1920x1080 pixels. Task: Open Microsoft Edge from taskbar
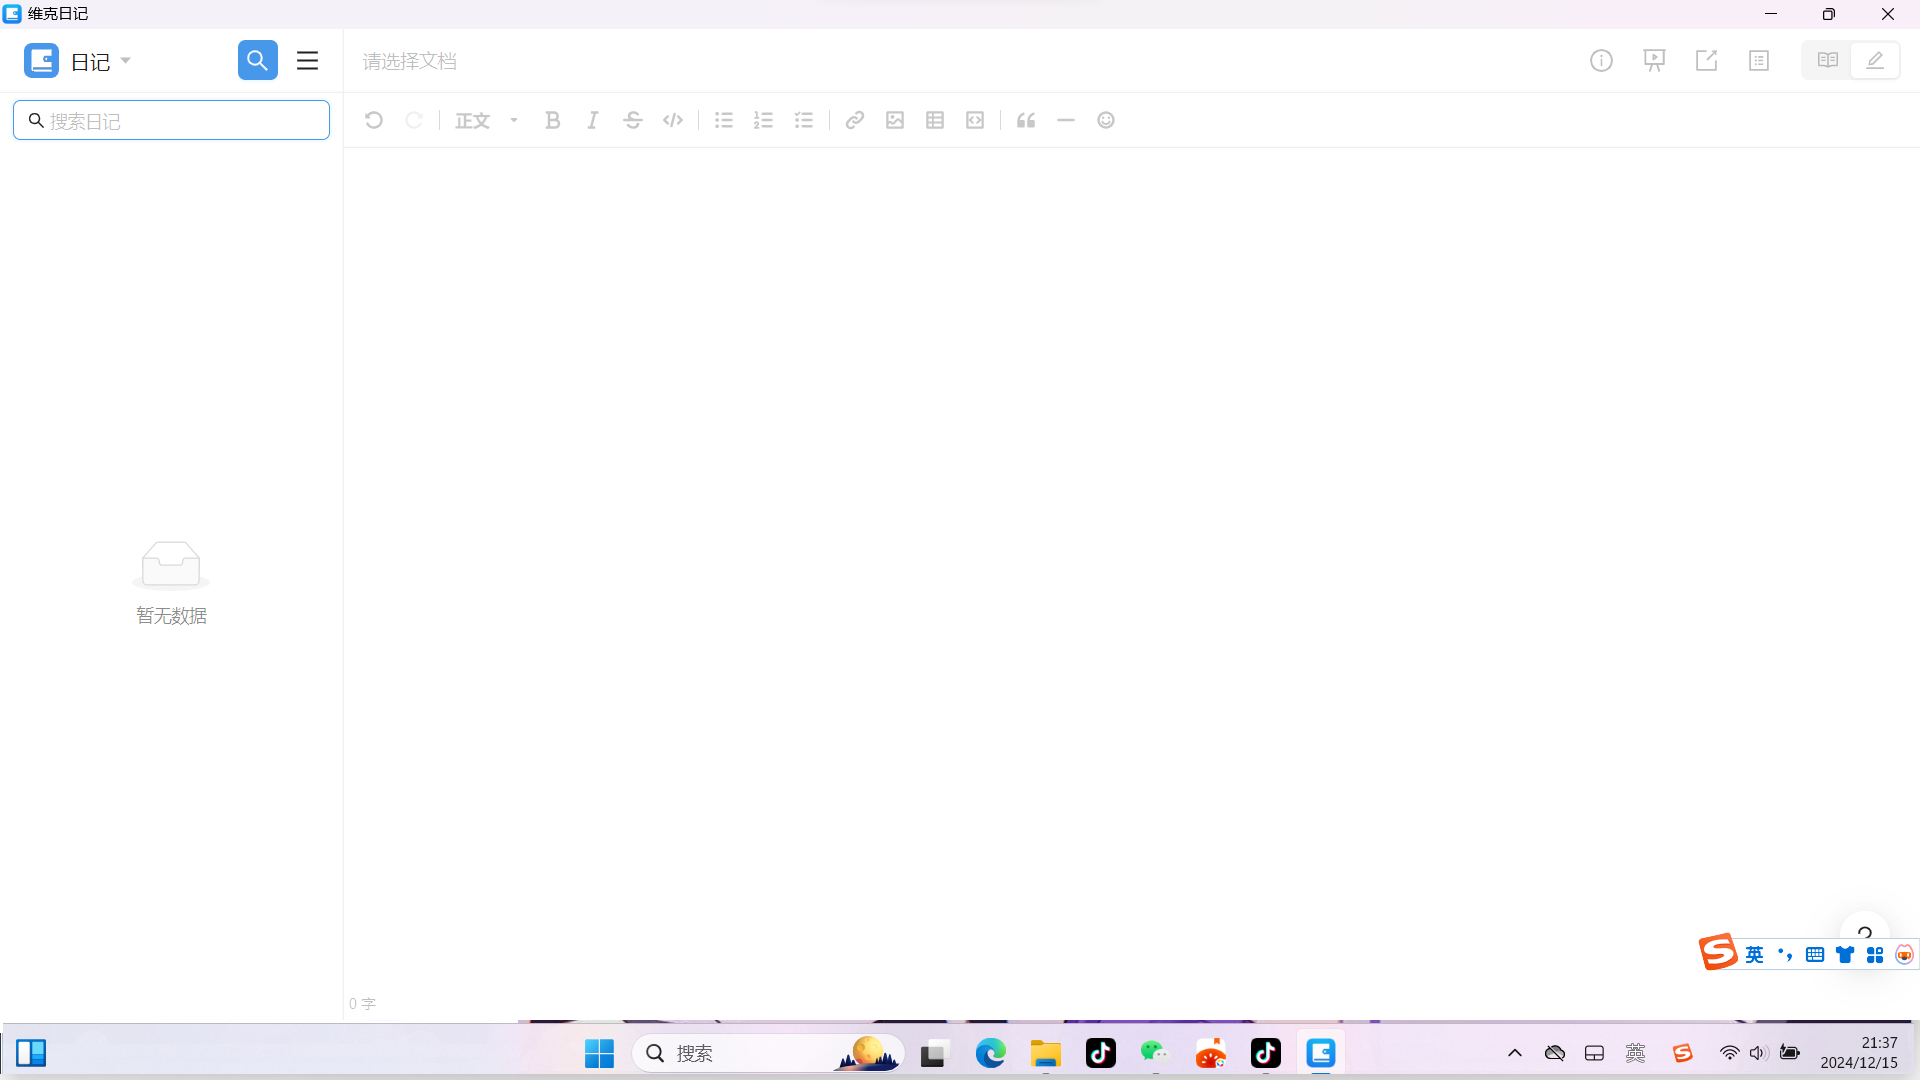click(x=990, y=1053)
